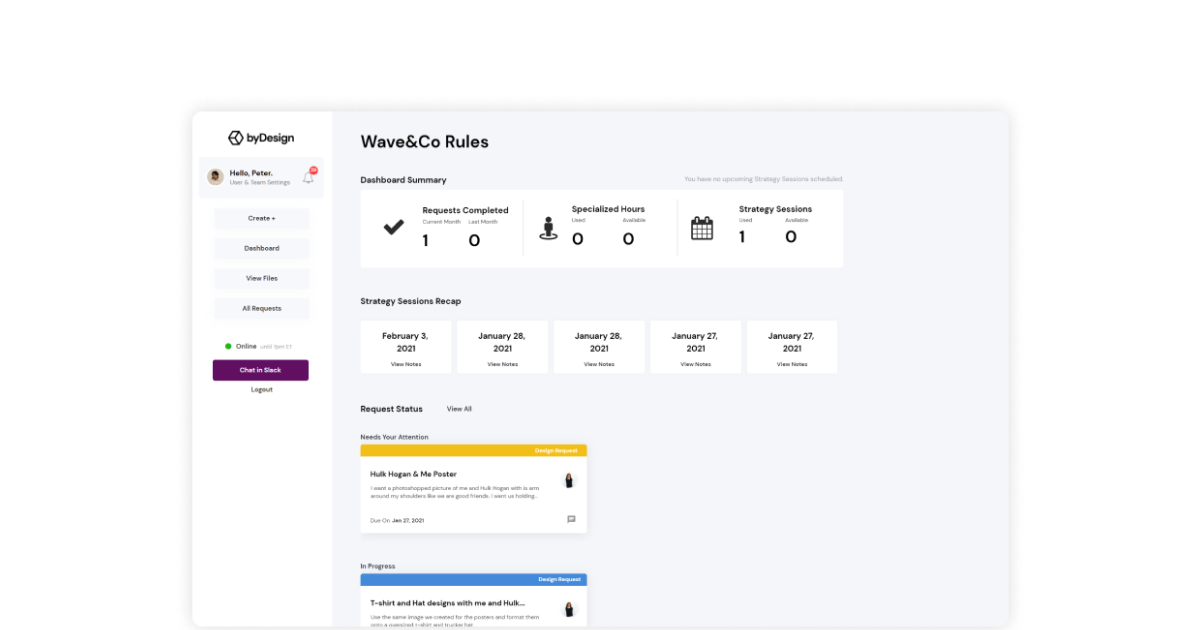The width and height of the screenshot is (1200, 630).
Task: Click the byDesign logo icon
Action: (x=236, y=138)
